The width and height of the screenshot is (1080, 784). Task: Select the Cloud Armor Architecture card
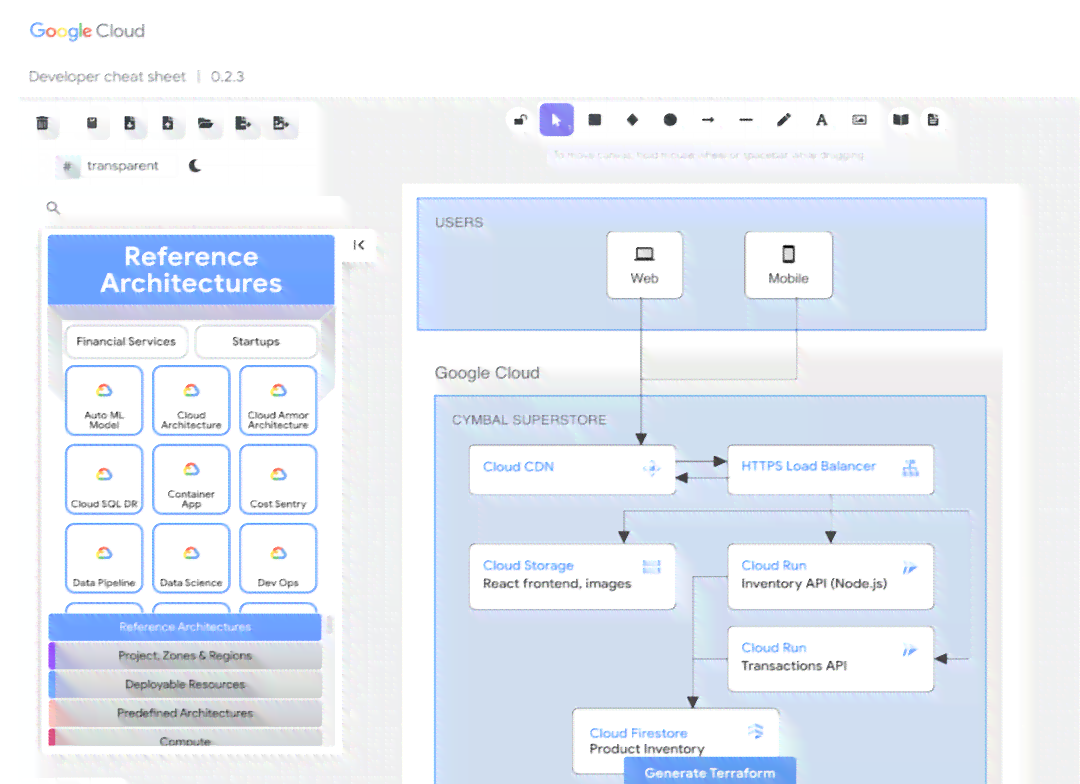(278, 400)
